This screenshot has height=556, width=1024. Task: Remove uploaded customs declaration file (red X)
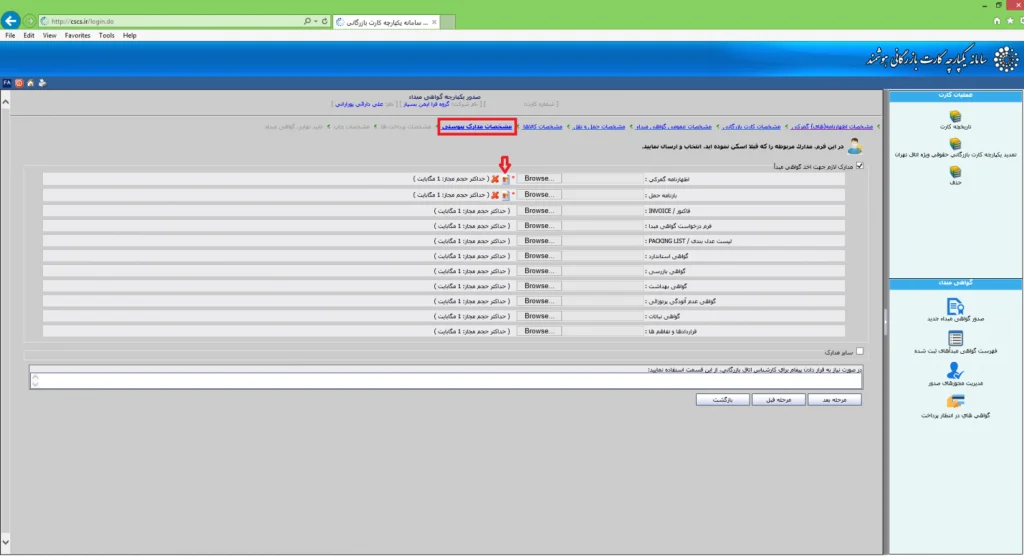click(495, 178)
